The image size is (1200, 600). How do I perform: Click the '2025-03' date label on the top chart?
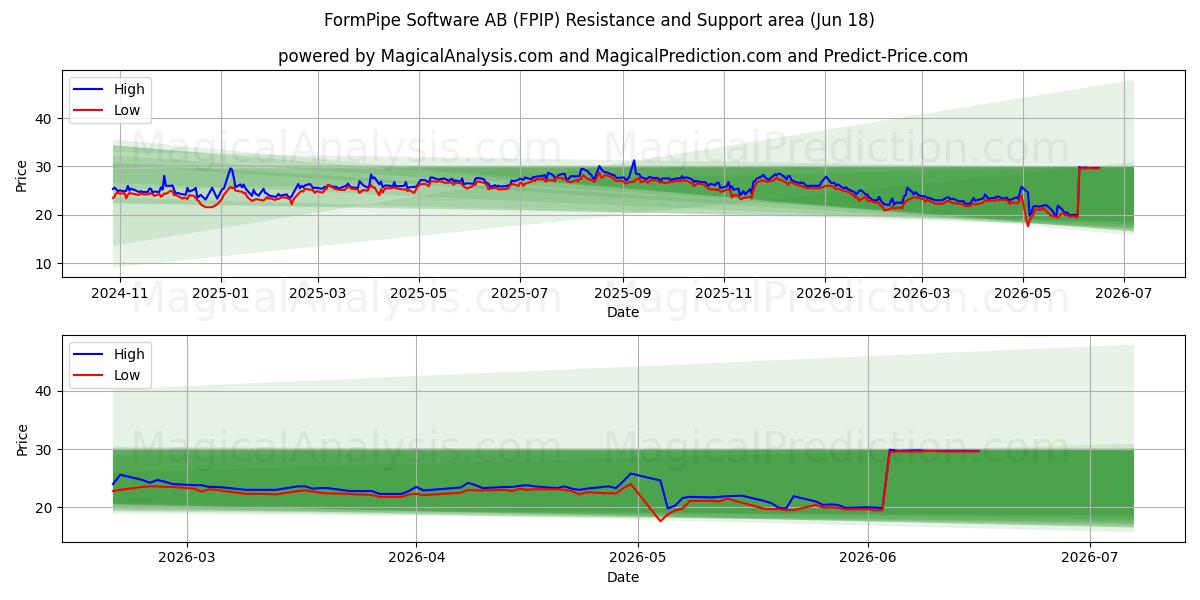(x=318, y=295)
